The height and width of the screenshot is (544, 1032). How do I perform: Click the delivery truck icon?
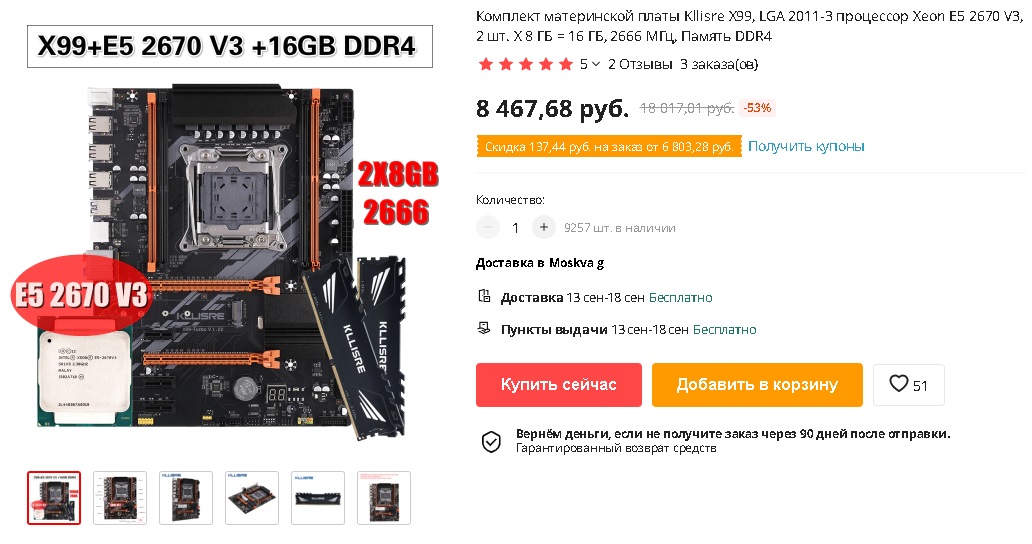[x=484, y=297]
